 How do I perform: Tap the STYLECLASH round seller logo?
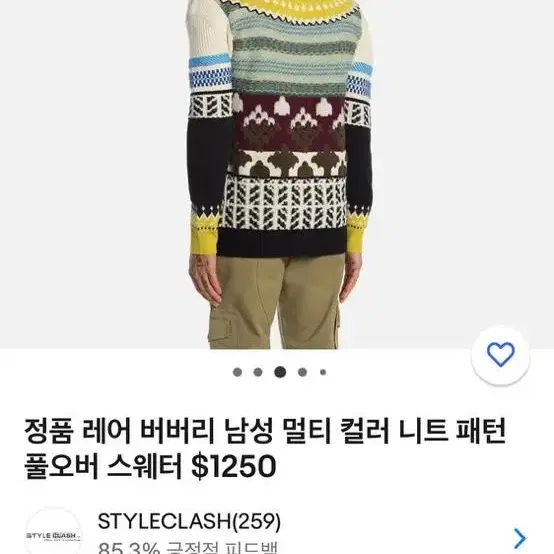tap(54, 534)
